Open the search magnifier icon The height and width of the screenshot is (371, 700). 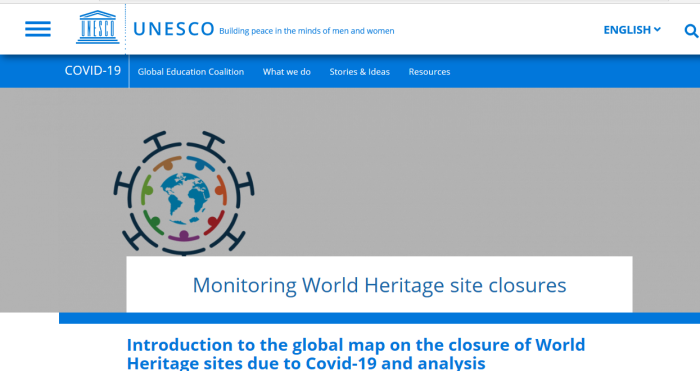point(691,30)
